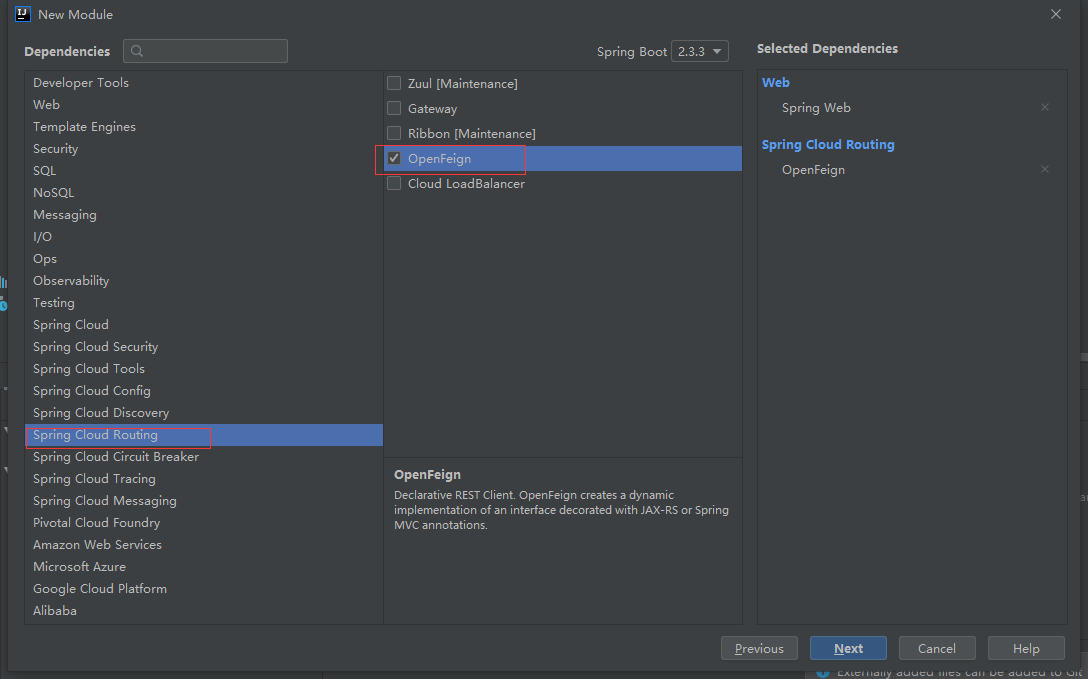Screen dimensions: 1088x679
Task: Select Google Cloud Platform category
Action: pos(204,589)
